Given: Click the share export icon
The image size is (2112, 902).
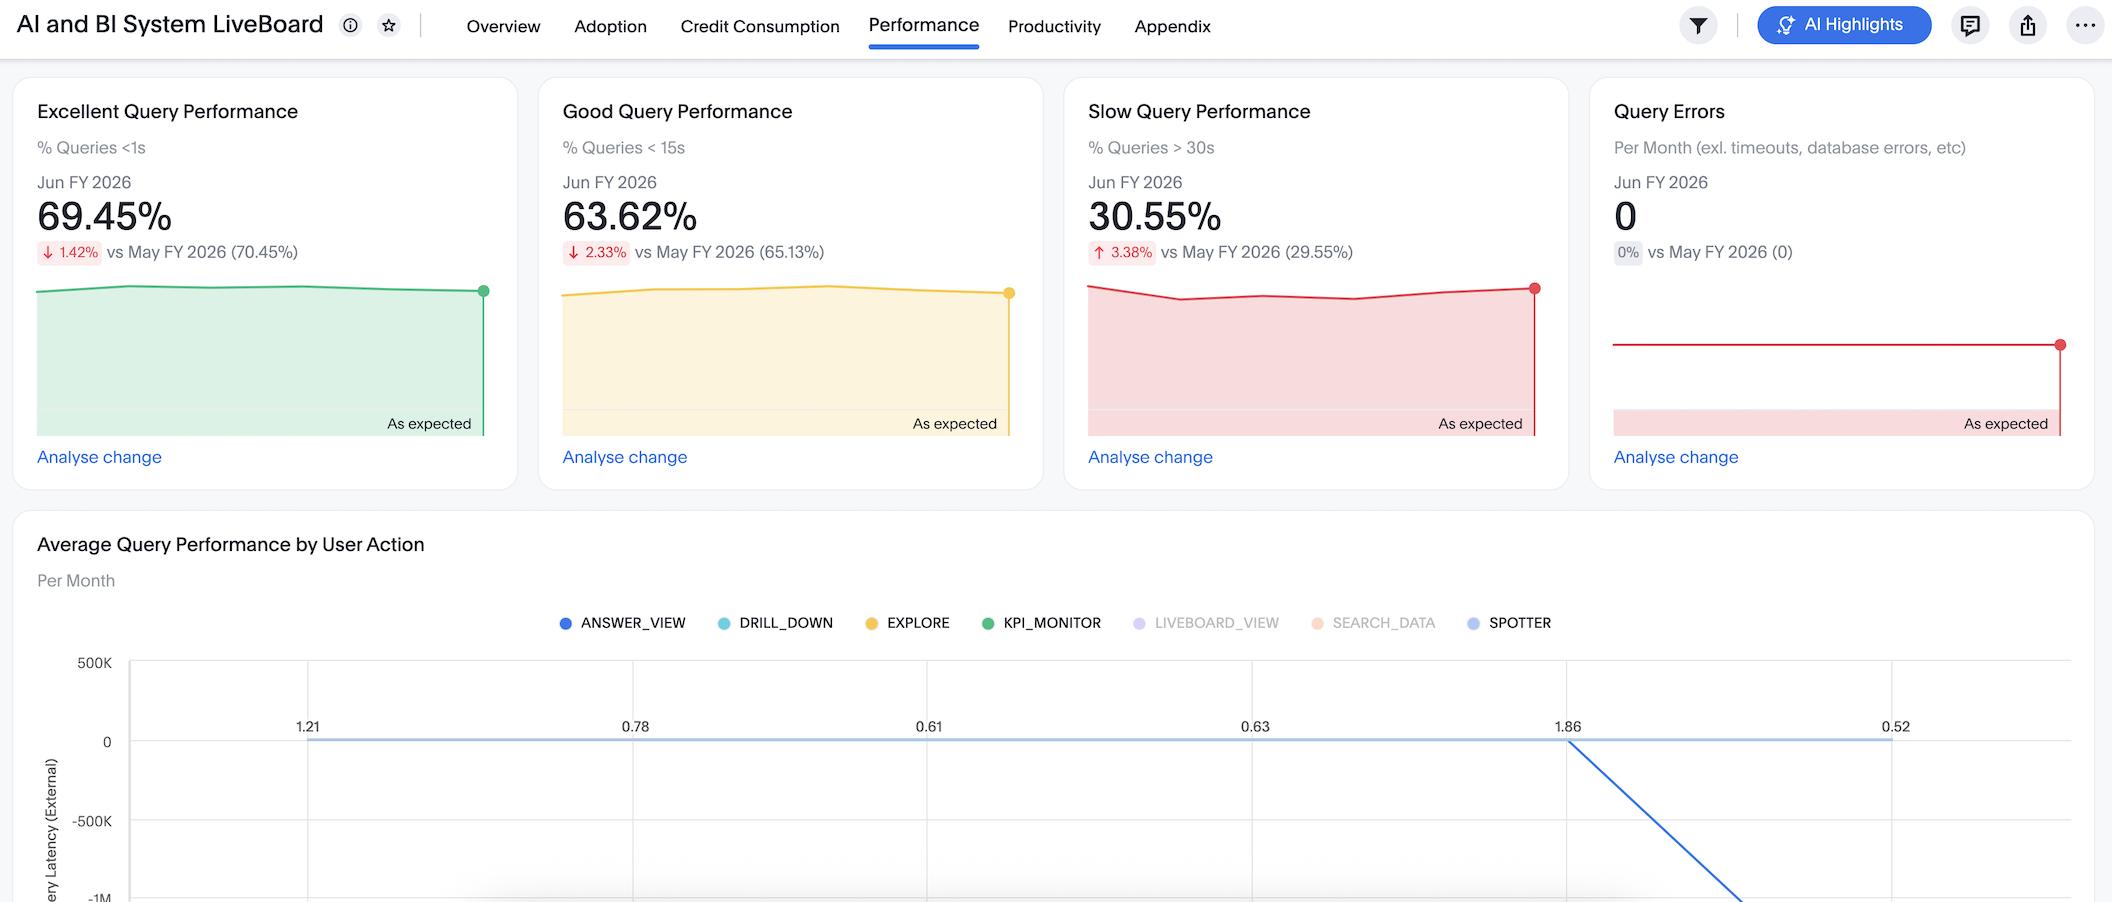Looking at the screenshot, I should 2027,25.
